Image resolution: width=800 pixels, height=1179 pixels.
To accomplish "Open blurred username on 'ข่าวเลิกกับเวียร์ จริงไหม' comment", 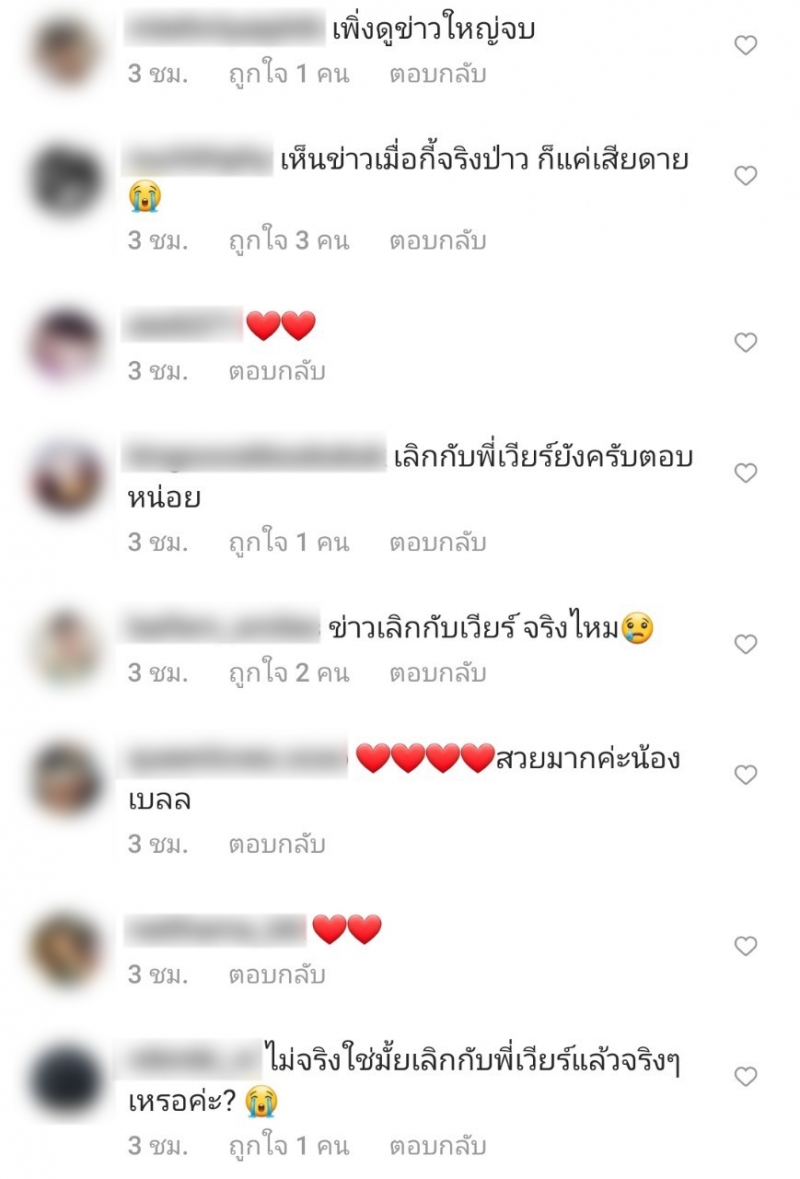I will click(223, 629).
